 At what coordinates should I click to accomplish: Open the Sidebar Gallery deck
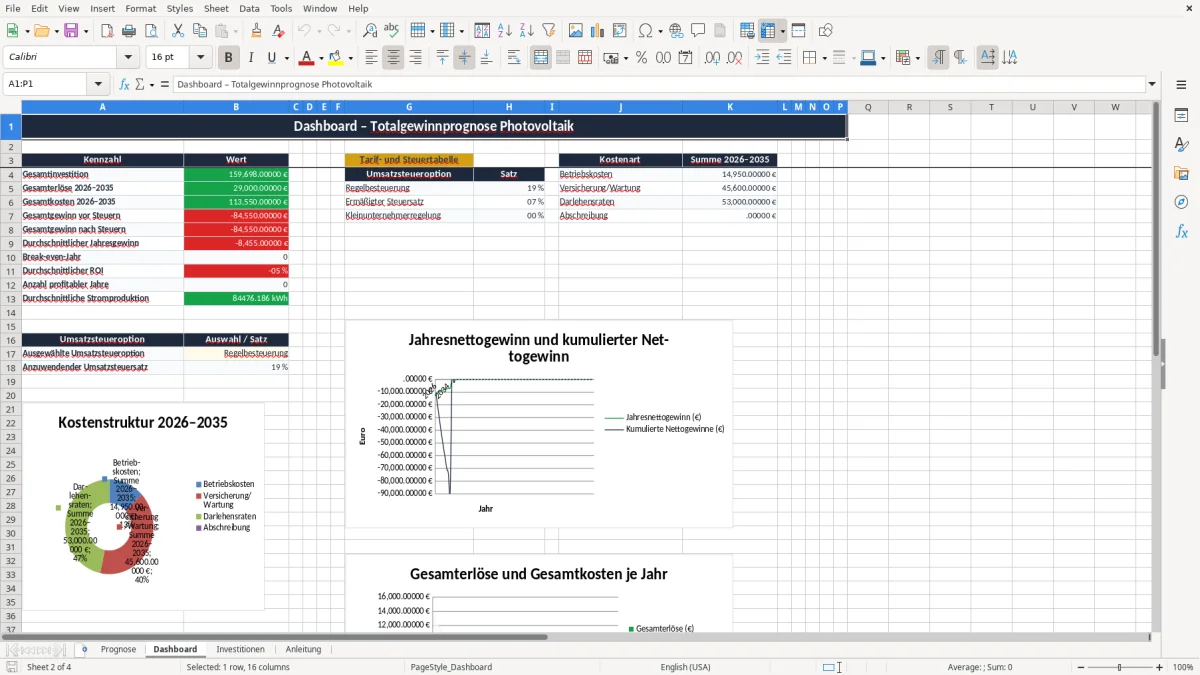(1181, 173)
